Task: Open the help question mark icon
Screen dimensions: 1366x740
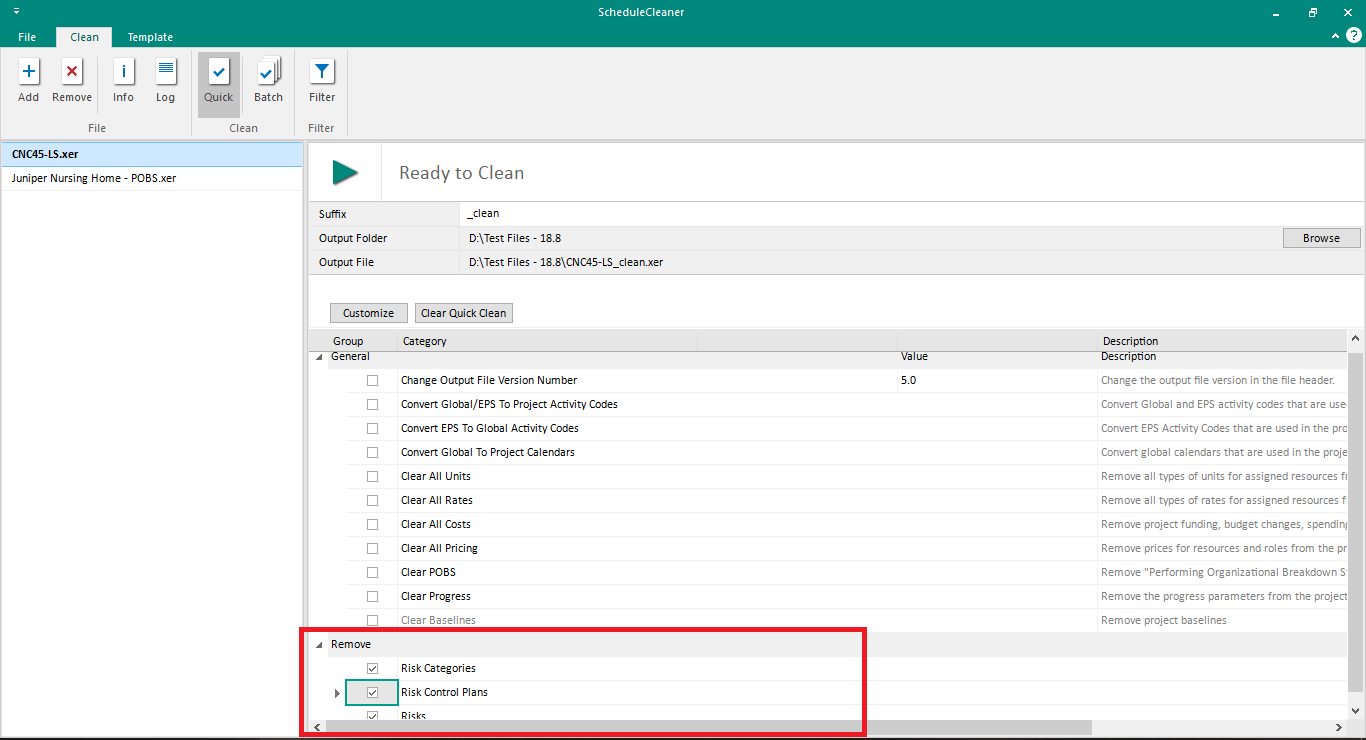Action: [x=1353, y=35]
